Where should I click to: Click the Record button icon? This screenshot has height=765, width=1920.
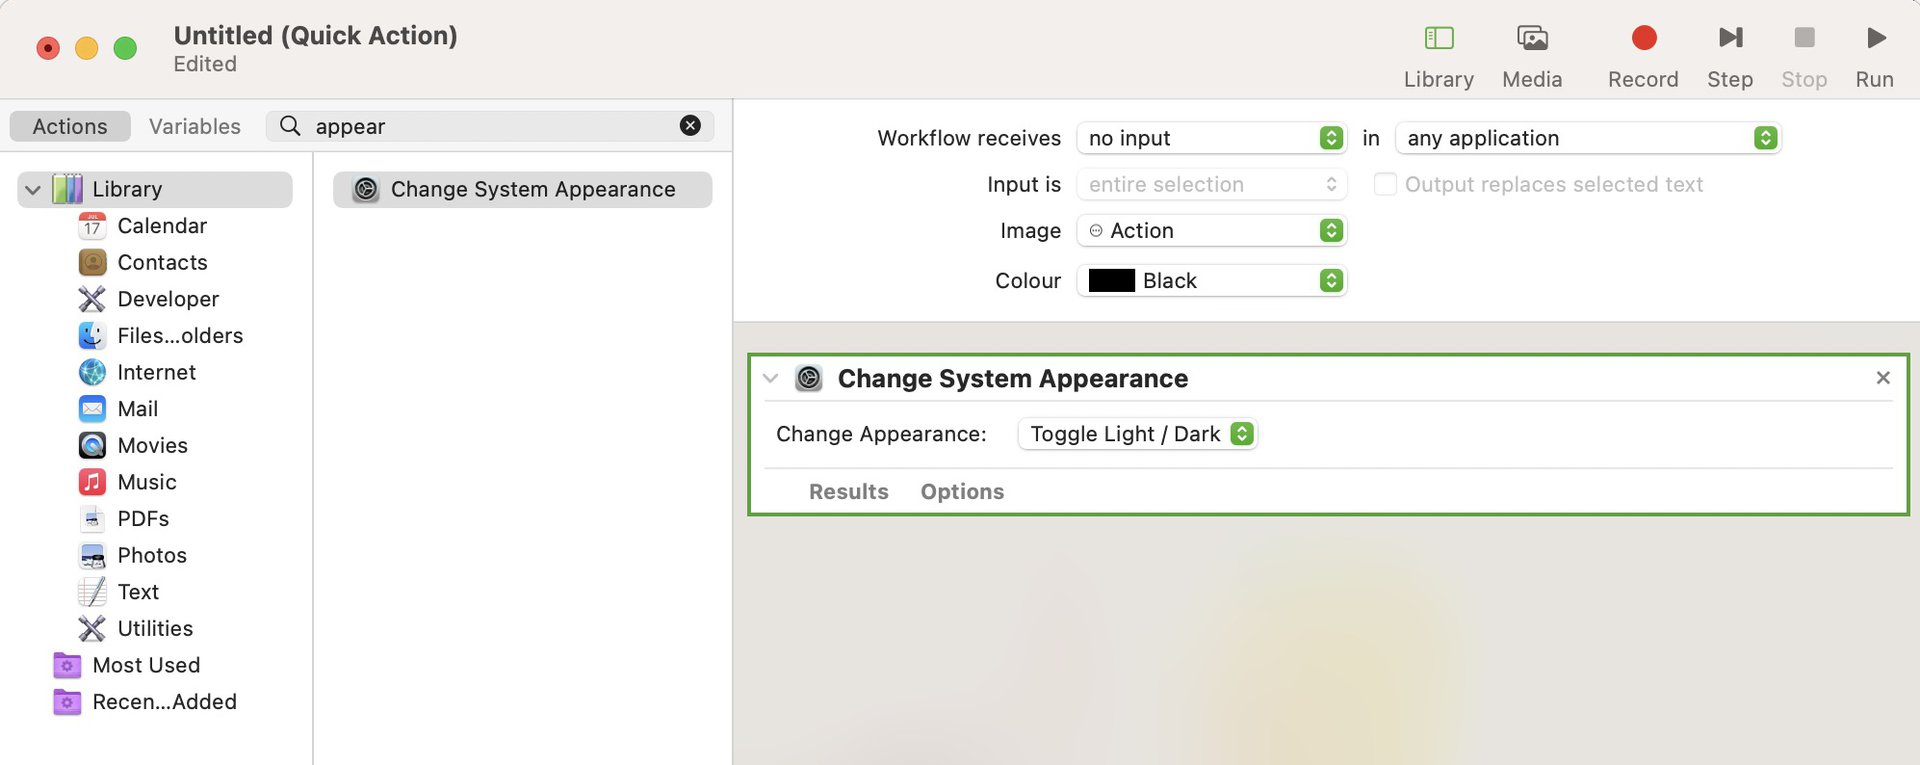coord(1643,38)
